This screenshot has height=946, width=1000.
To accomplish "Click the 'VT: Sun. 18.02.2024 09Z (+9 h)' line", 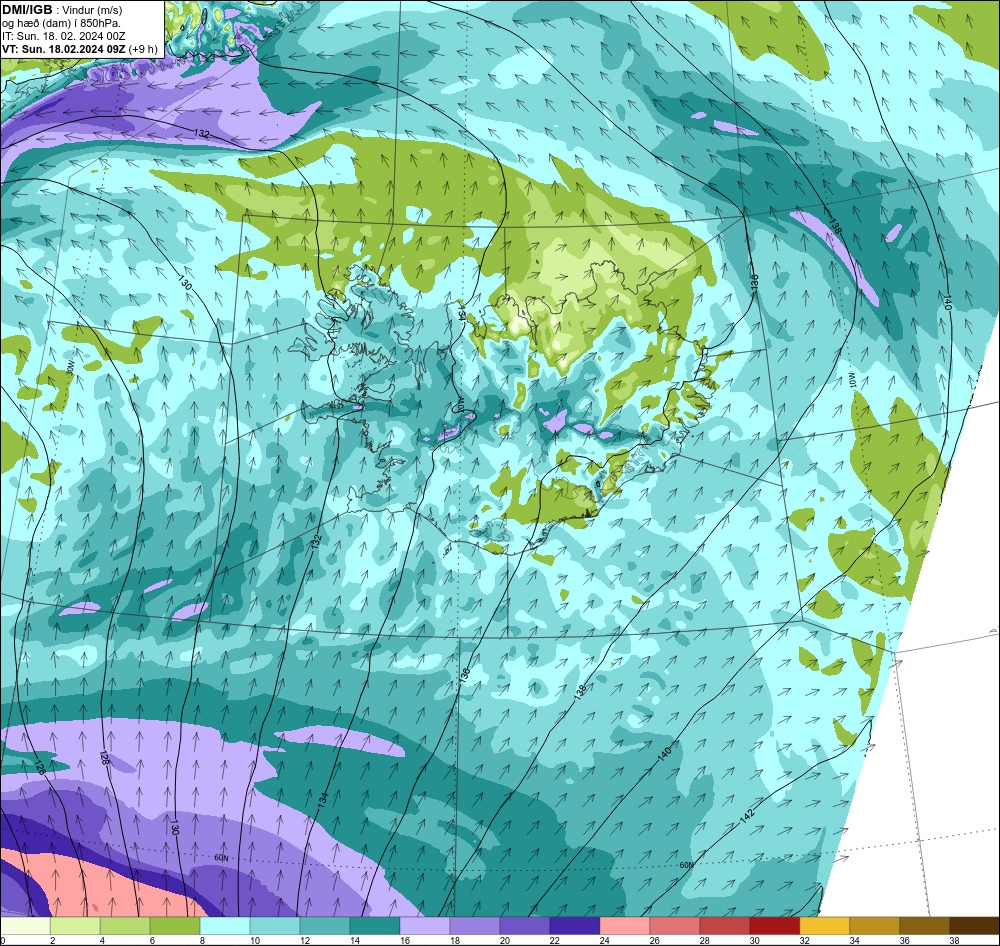I will (x=80, y=49).
